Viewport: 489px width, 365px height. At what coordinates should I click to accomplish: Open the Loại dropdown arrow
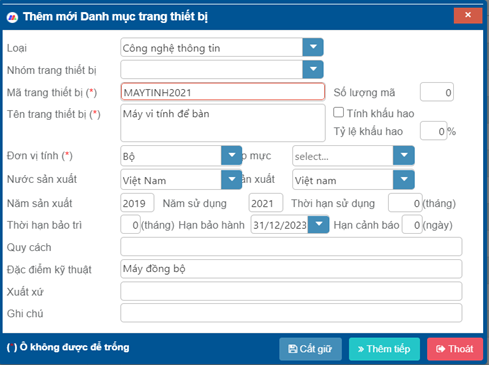(313, 47)
